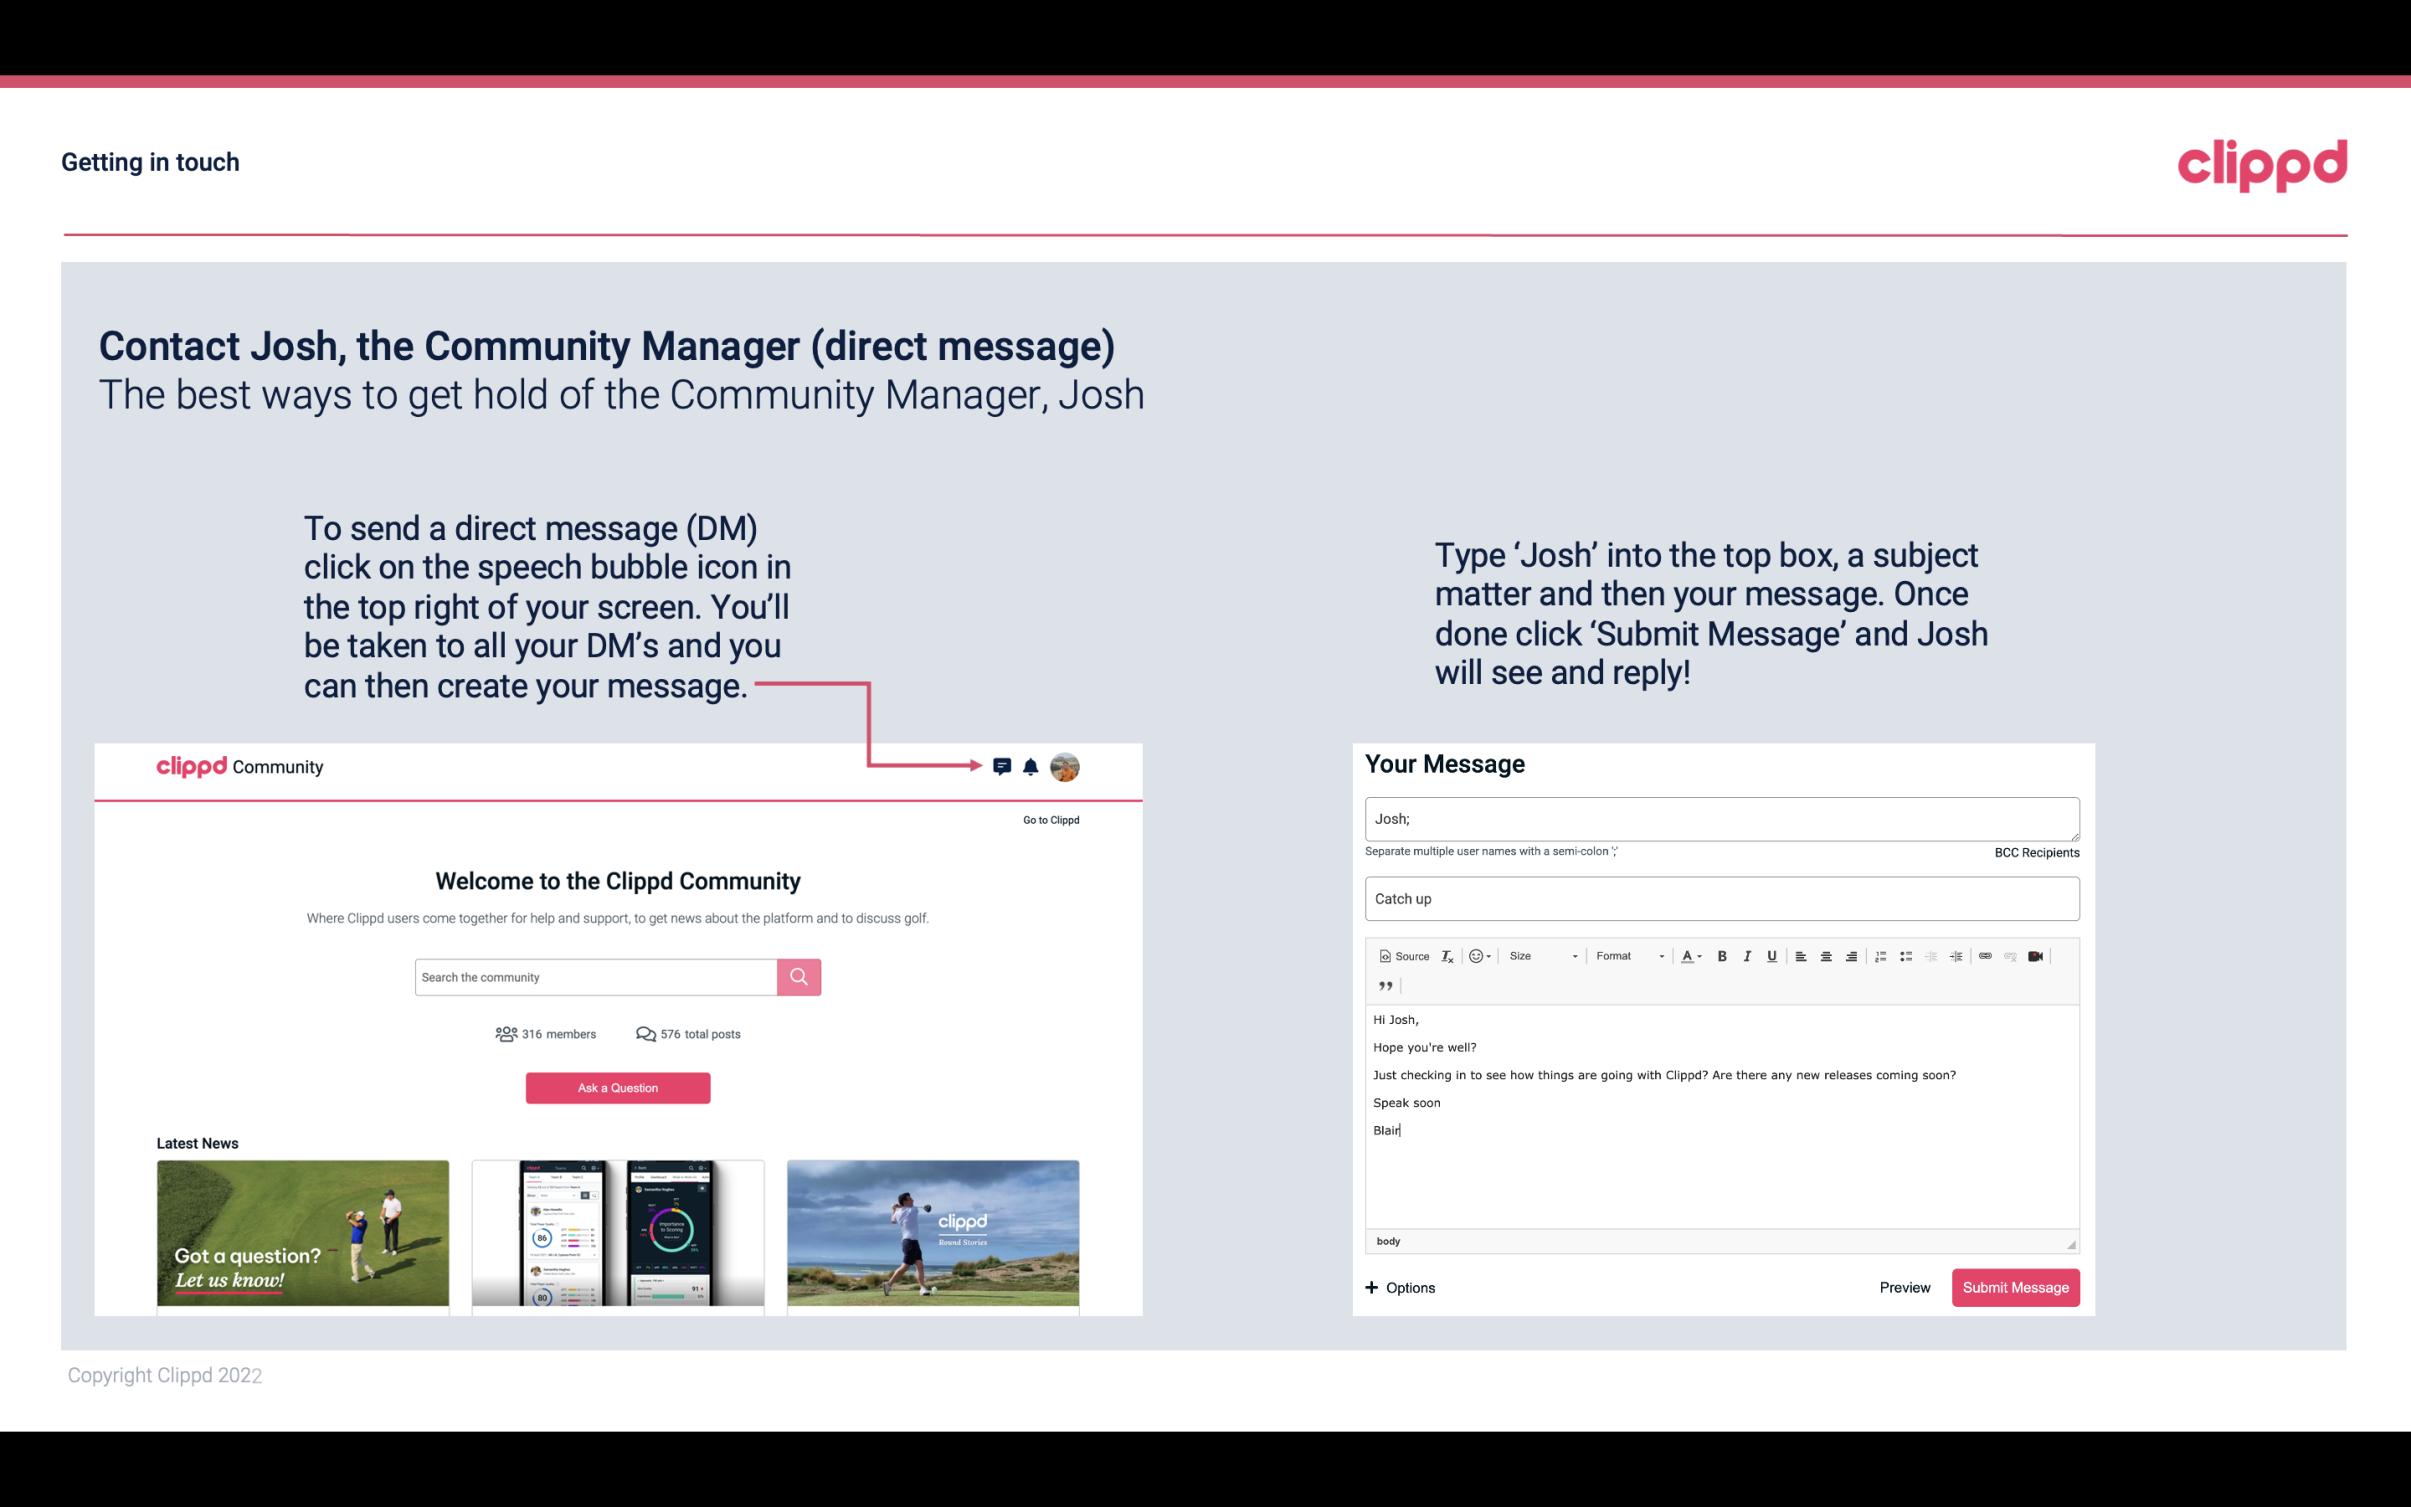The height and width of the screenshot is (1507, 2411).
Task: Click the 'Submit Message' button
Action: [x=2014, y=1287]
